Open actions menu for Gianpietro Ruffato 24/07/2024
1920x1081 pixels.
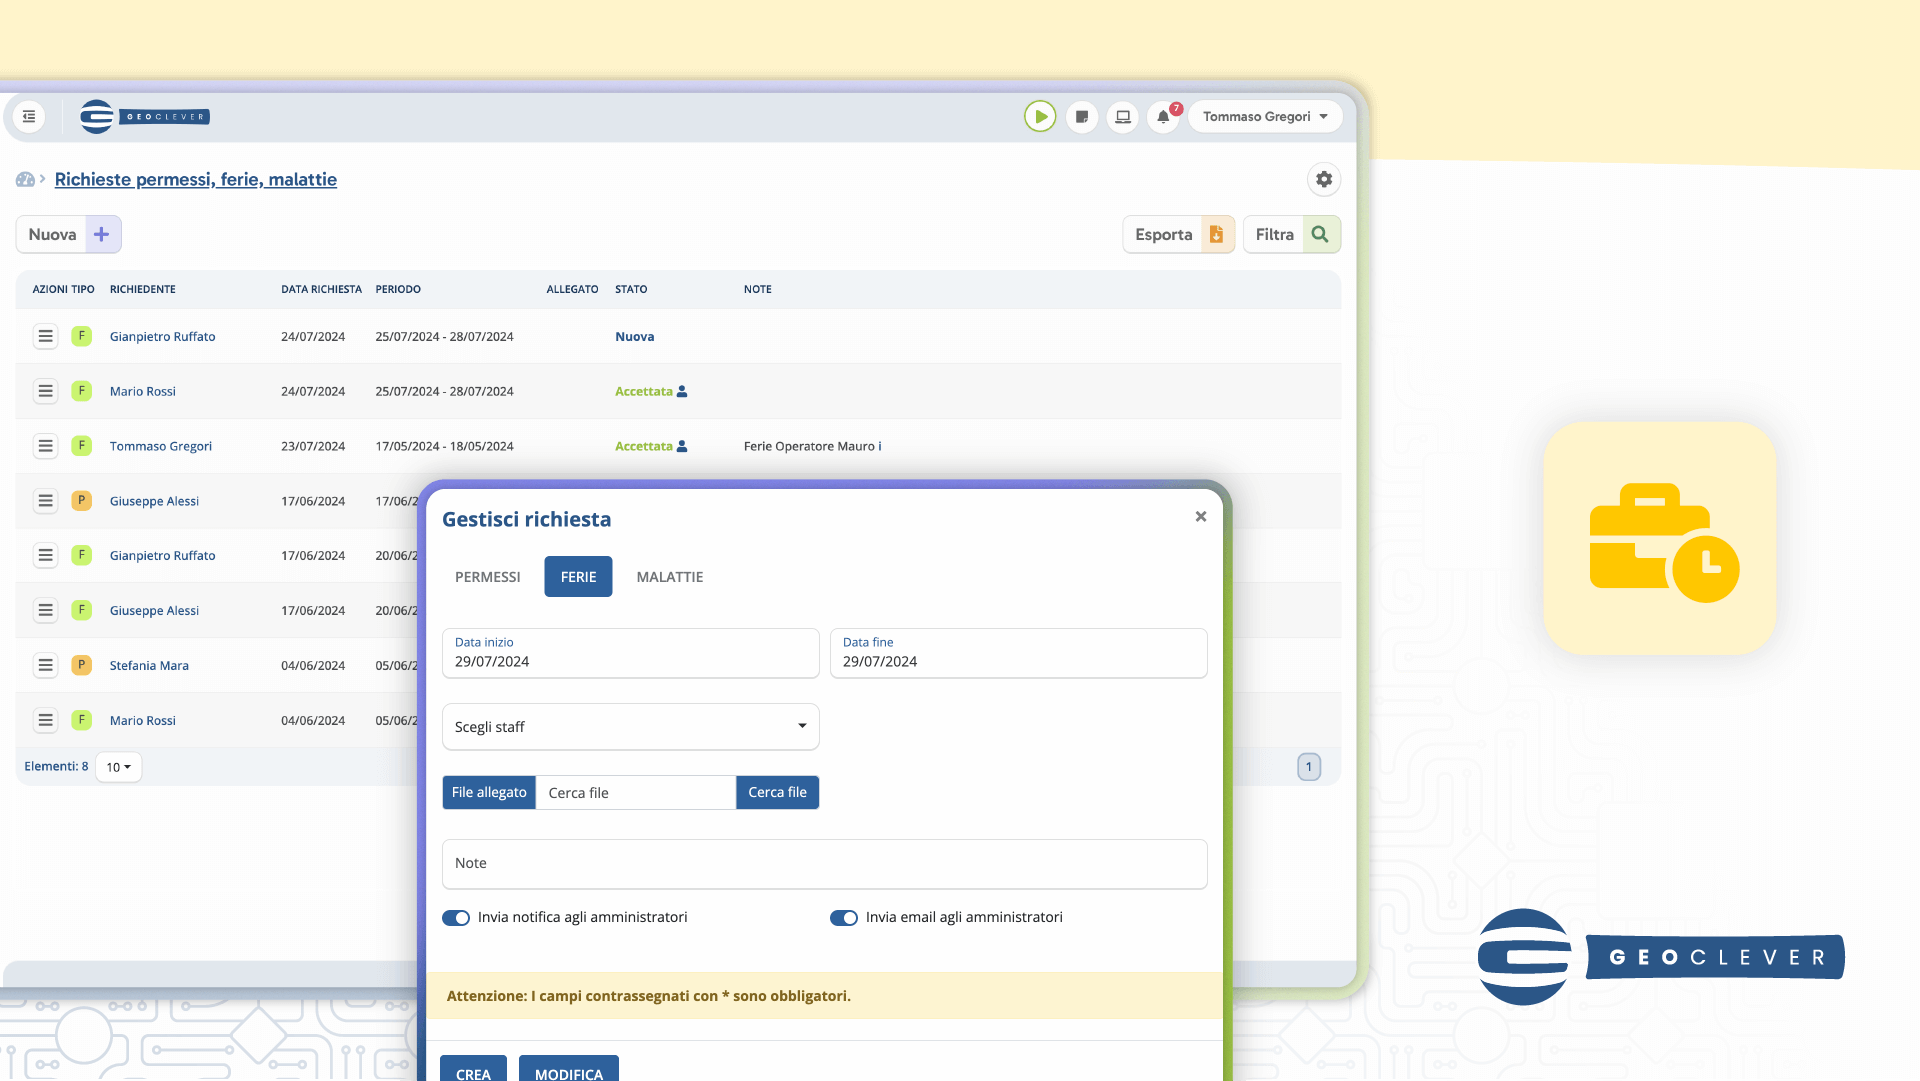point(45,337)
